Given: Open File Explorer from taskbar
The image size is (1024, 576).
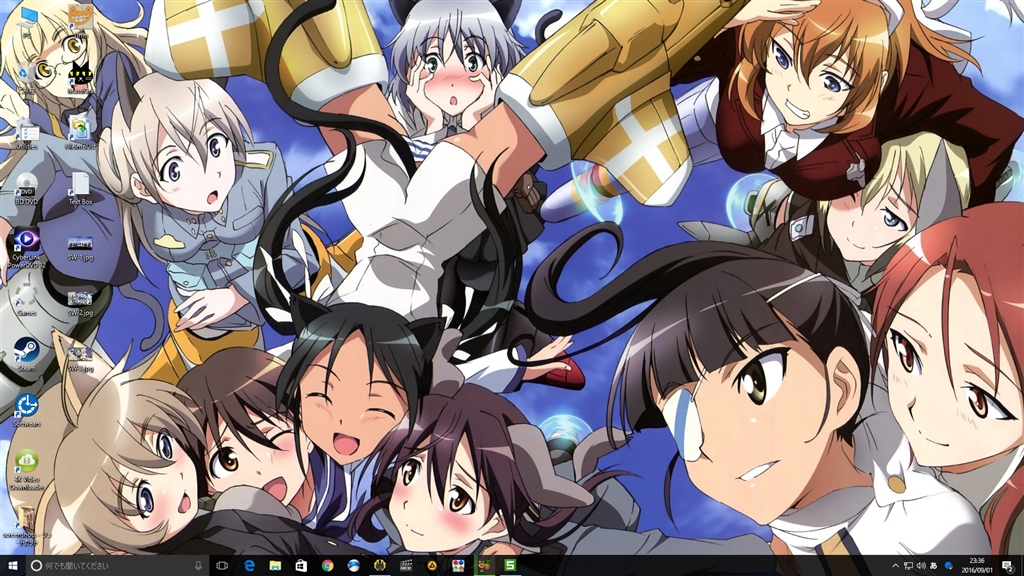Looking at the screenshot, I should pyautogui.click(x=275, y=566).
